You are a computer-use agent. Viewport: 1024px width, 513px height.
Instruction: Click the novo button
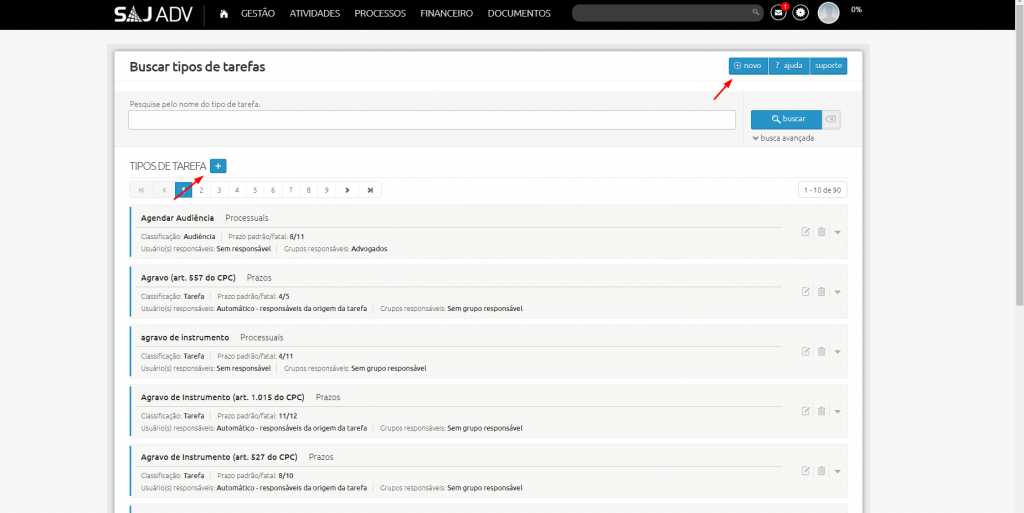[x=748, y=66]
